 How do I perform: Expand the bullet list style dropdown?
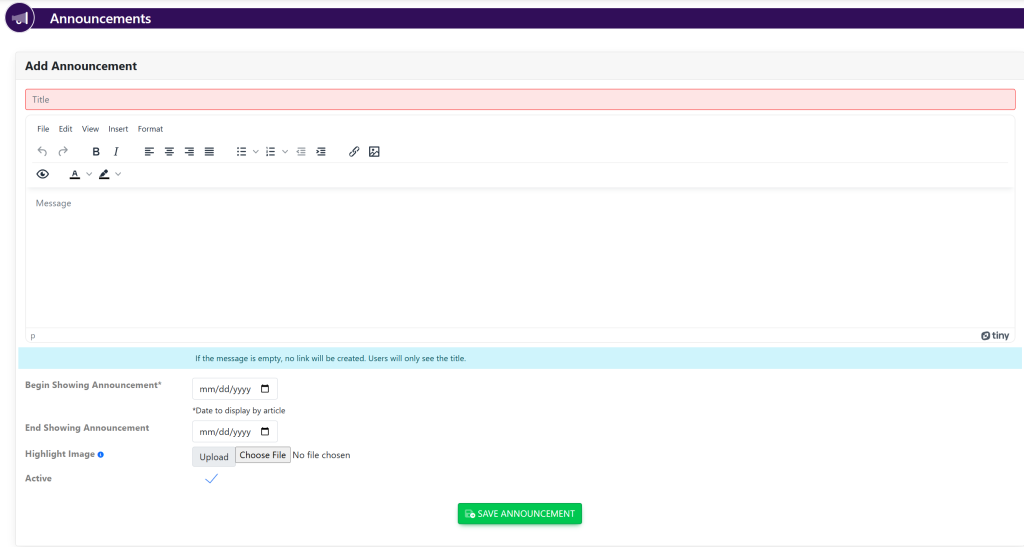[256, 152]
